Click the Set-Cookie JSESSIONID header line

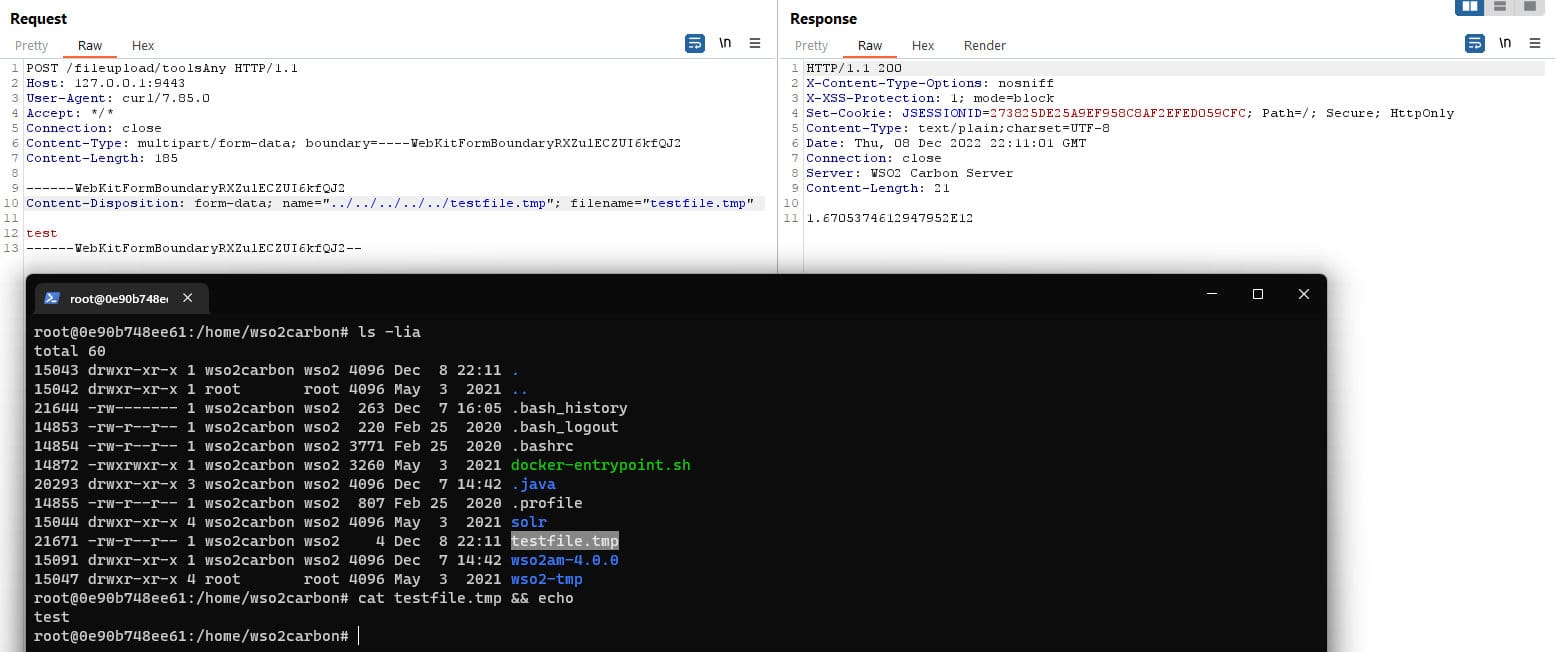click(x=1130, y=113)
